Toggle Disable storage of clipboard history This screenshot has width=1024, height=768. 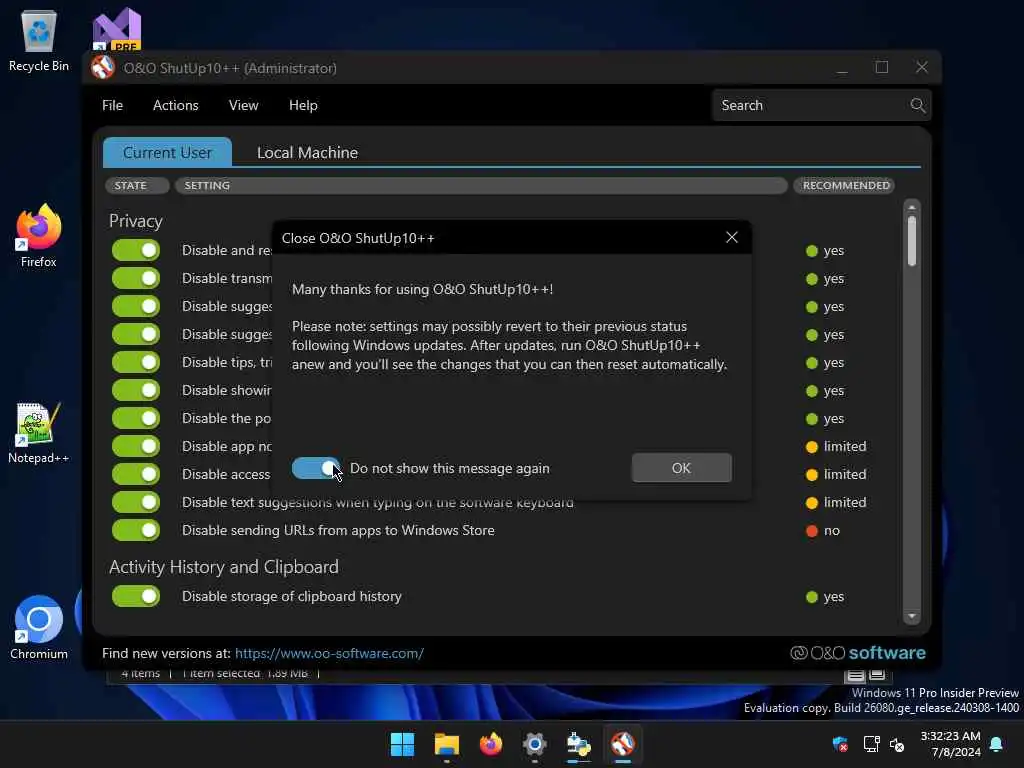pyautogui.click(x=136, y=596)
